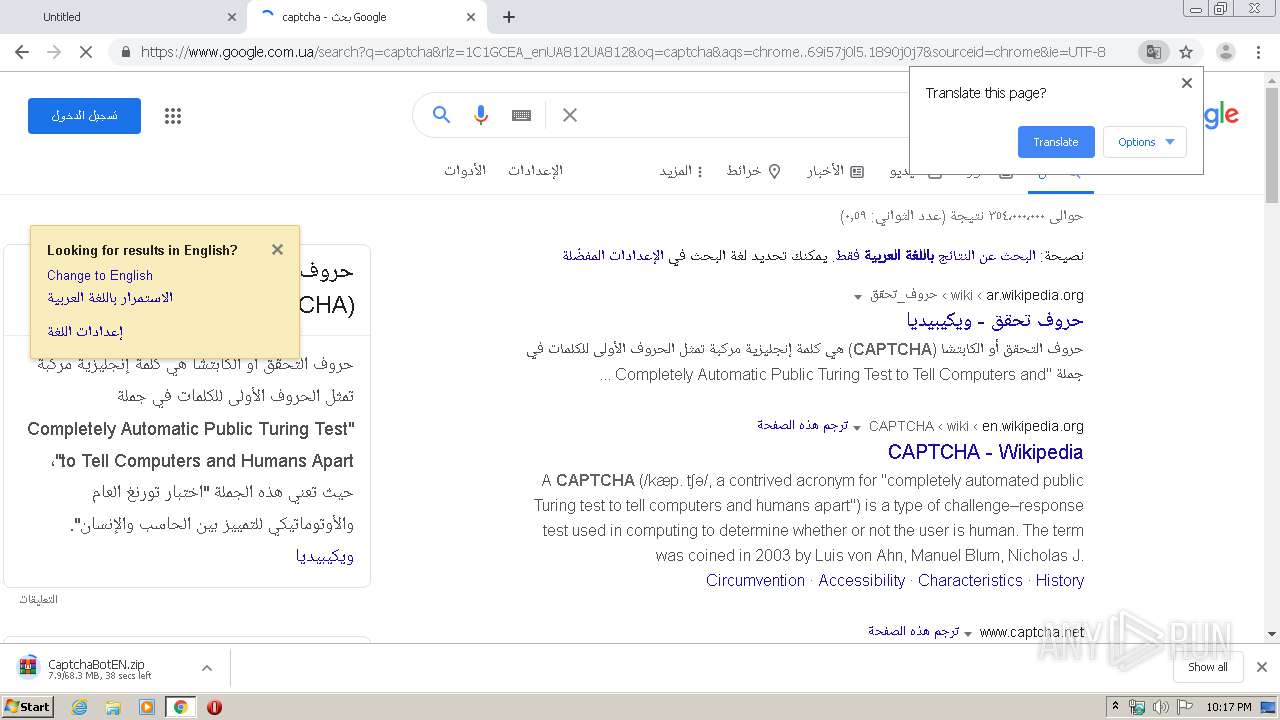
Task: Click the browser back arrow
Action: coord(22,52)
